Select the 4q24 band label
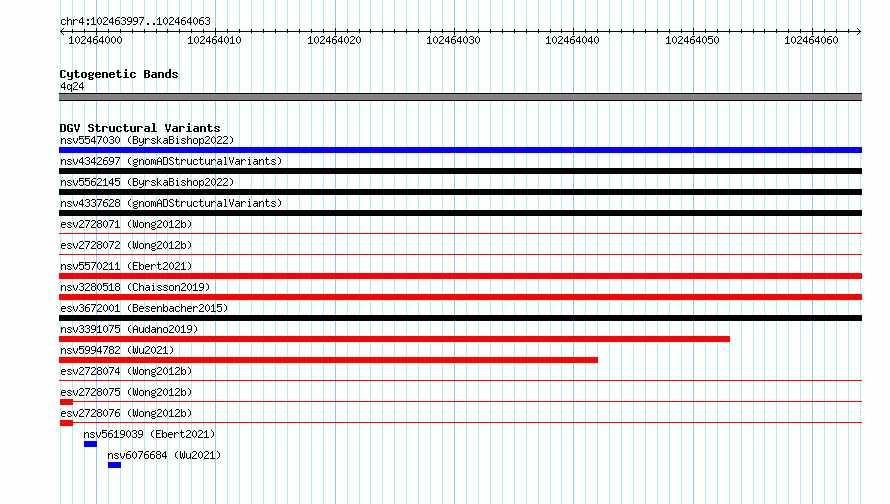Viewport: 890px width, 504px height. (x=72, y=86)
